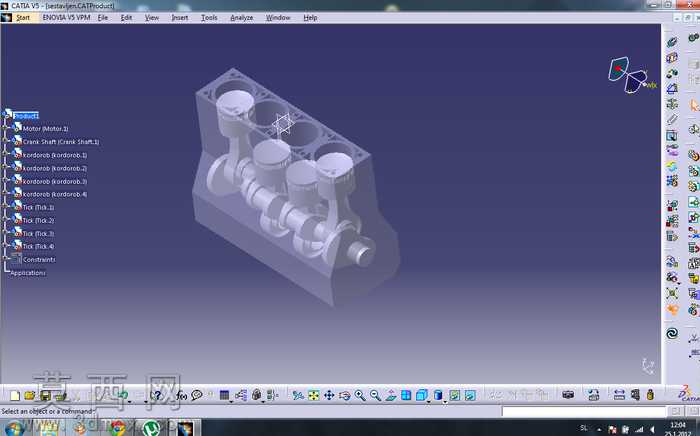The height and width of the screenshot is (436, 700).
Task: Click the Save icon in bottom toolbar
Action: (x=45, y=395)
